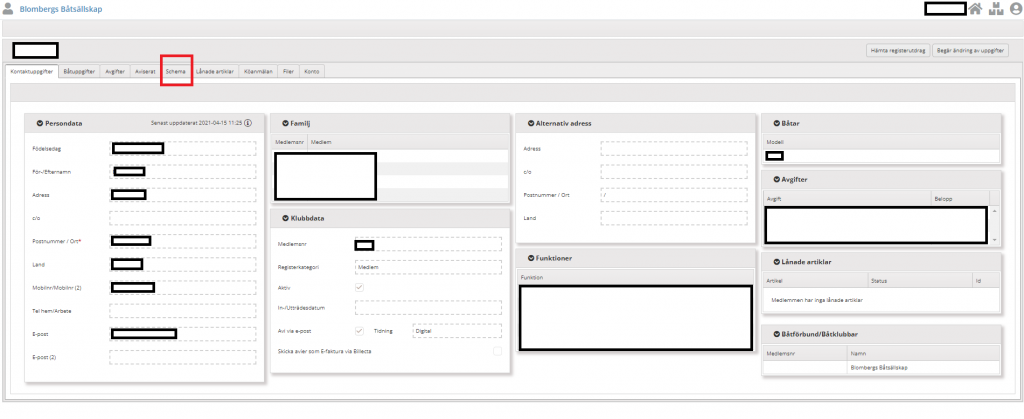Click Hämta registerutdrag button
The width and height of the screenshot is (1024, 419).
[x=897, y=50]
